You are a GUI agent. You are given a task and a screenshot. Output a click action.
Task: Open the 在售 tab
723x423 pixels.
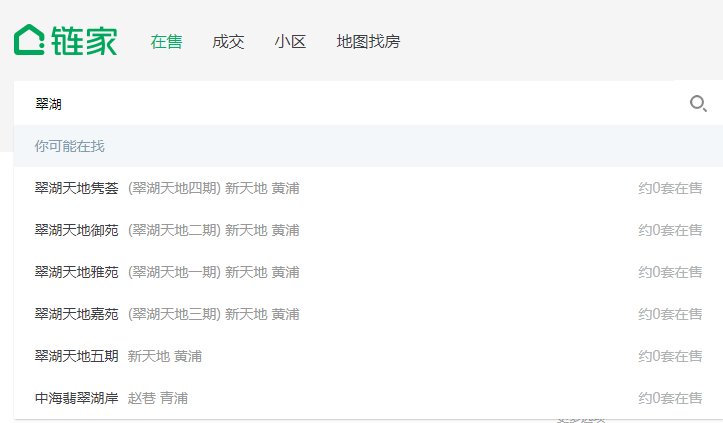click(166, 42)
